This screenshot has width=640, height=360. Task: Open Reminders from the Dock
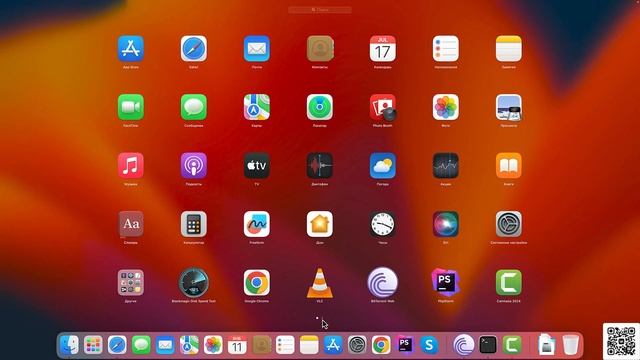pos(285,345)
